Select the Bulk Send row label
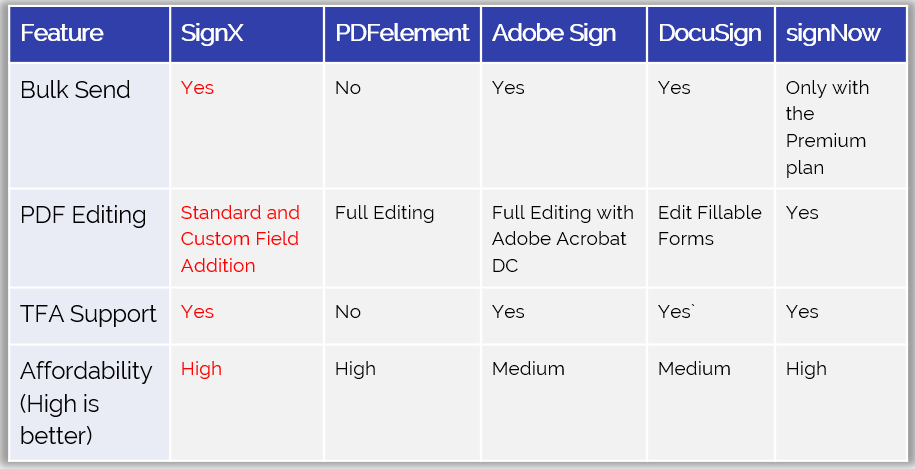915x469 pixels. pyautogui.click(x=75, y=90)
